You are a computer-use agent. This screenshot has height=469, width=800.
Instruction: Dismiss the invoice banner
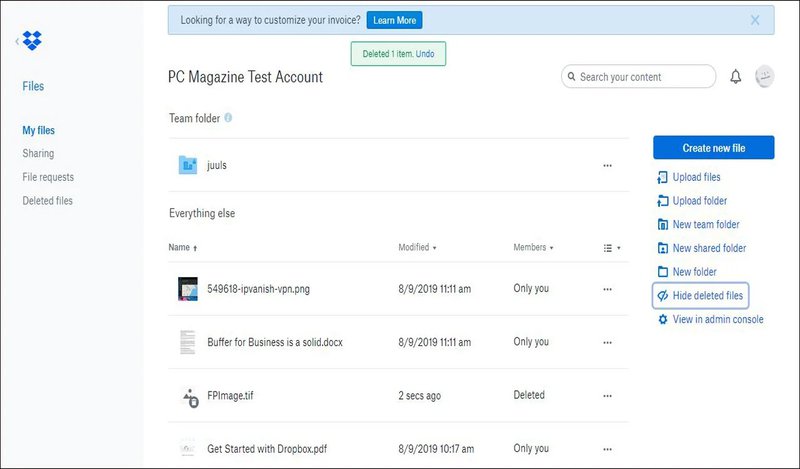[755, 20]
